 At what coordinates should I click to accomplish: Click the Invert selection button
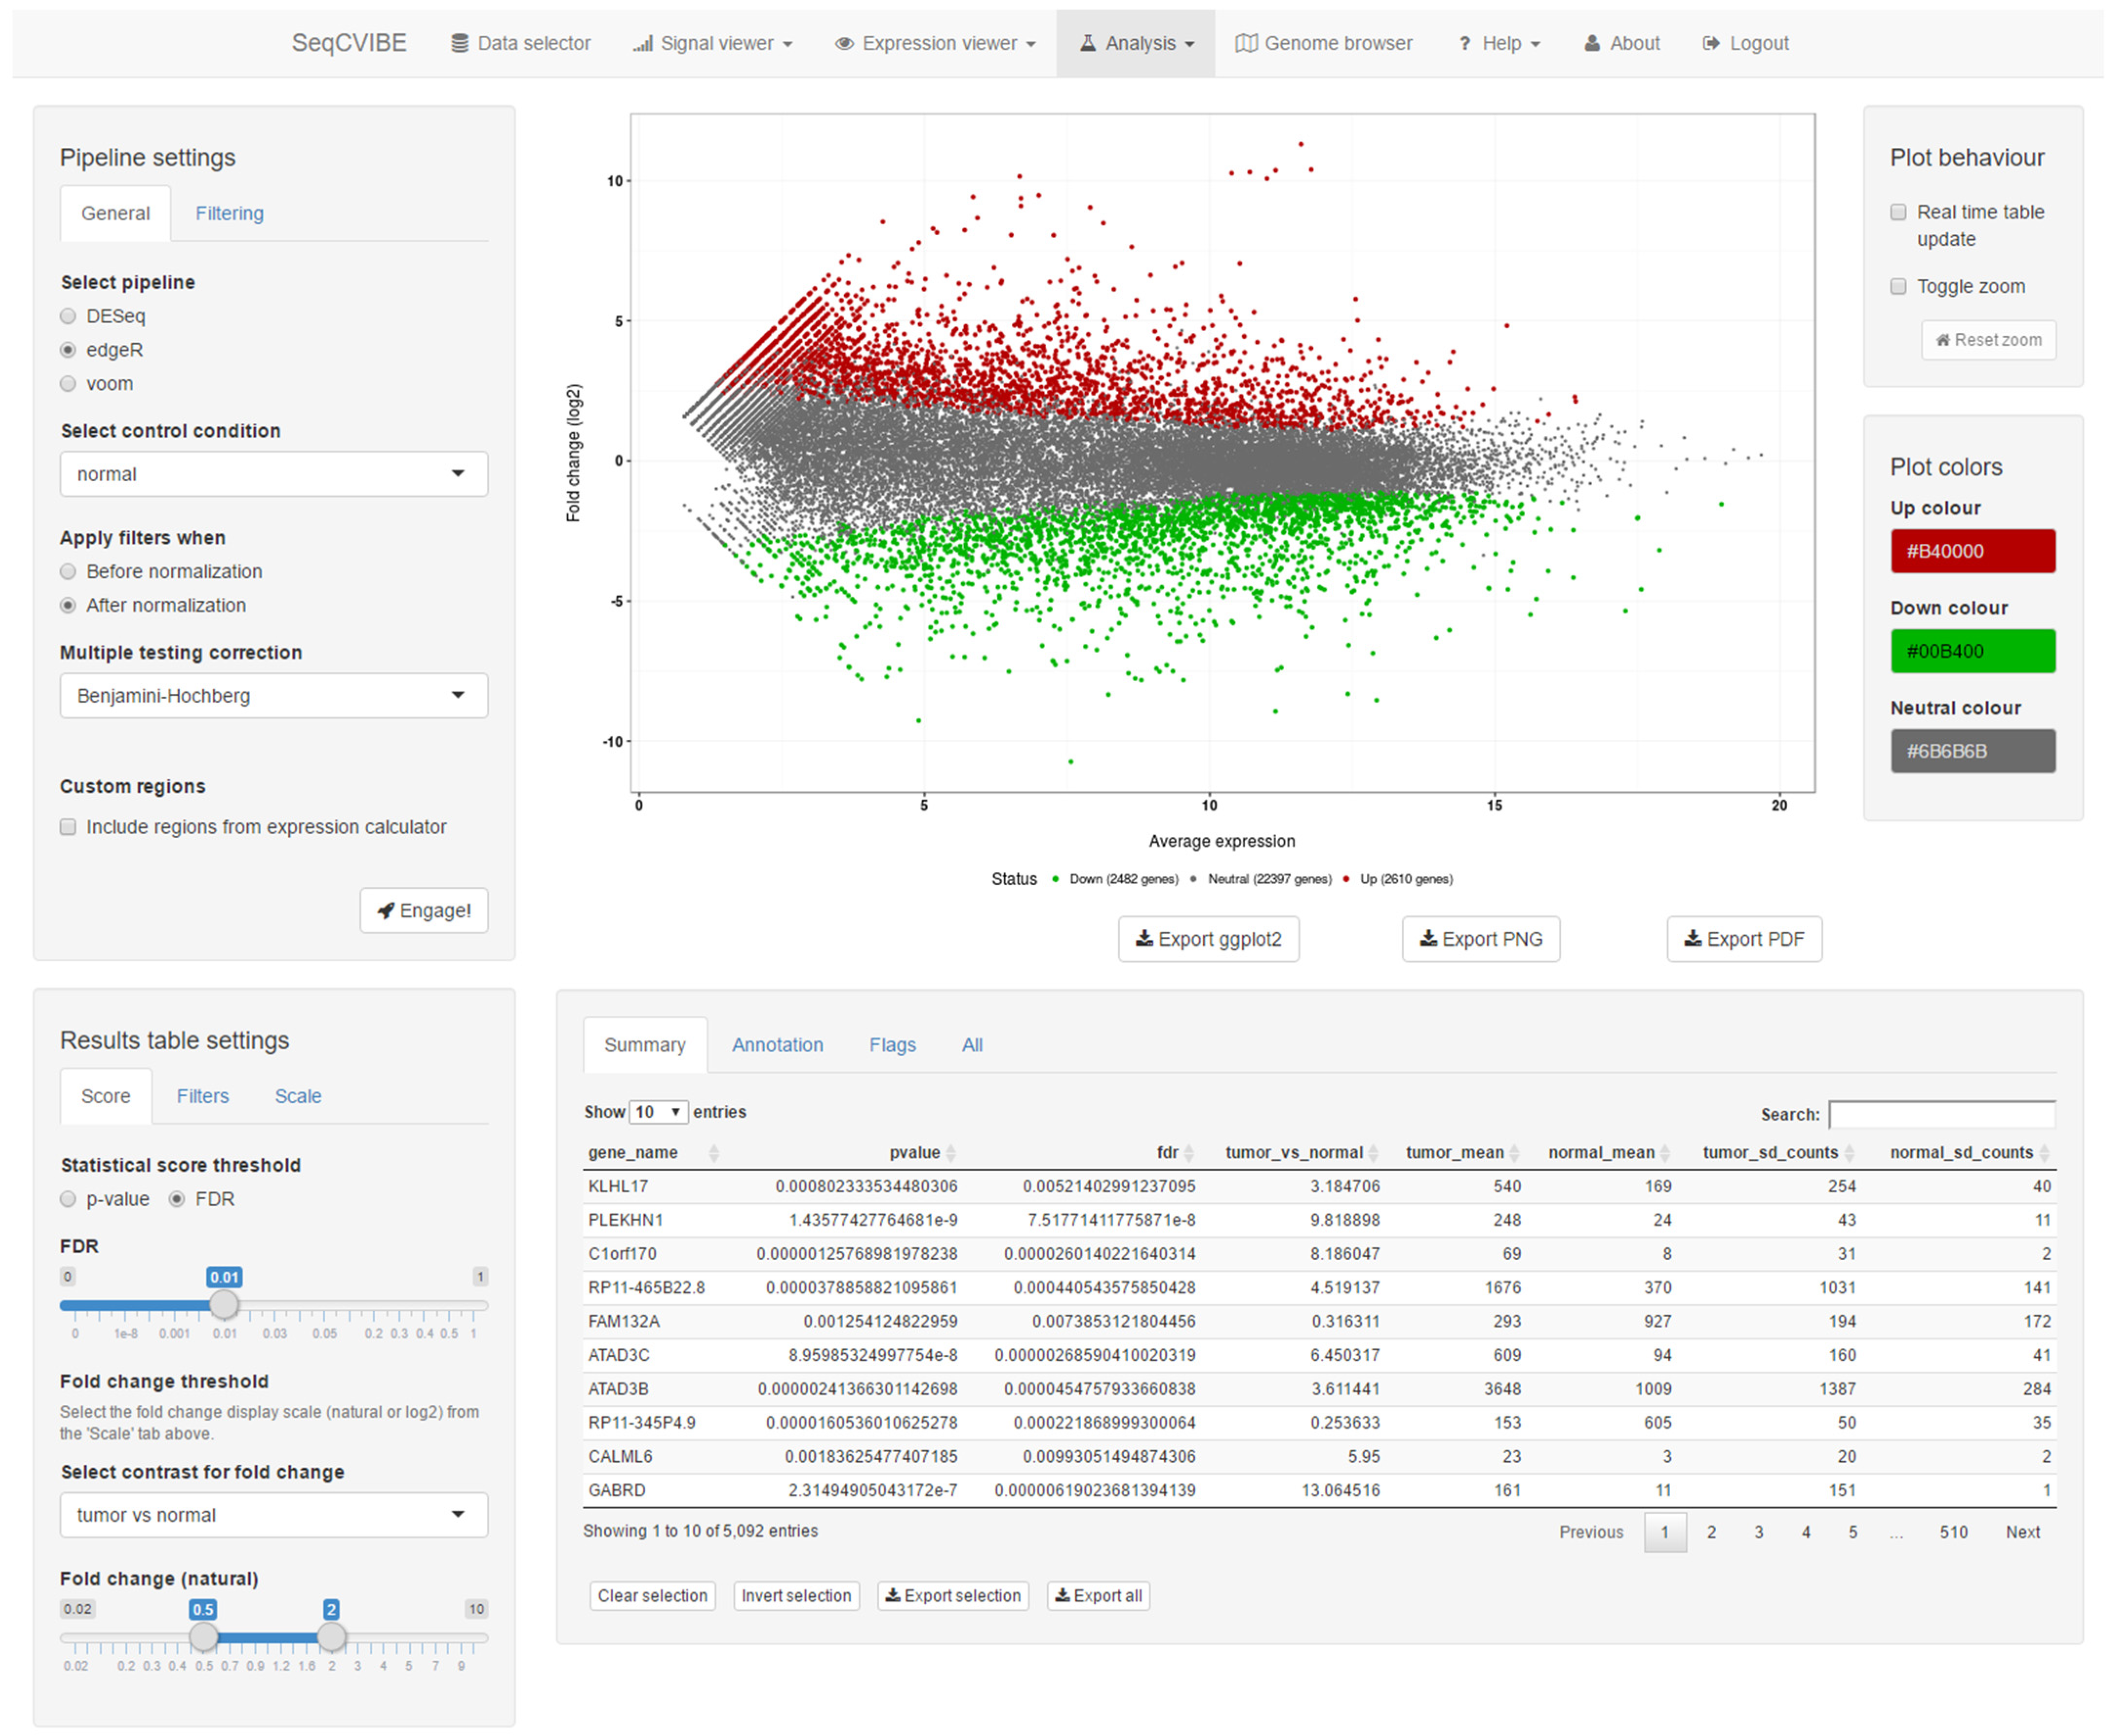(796, 1596)
